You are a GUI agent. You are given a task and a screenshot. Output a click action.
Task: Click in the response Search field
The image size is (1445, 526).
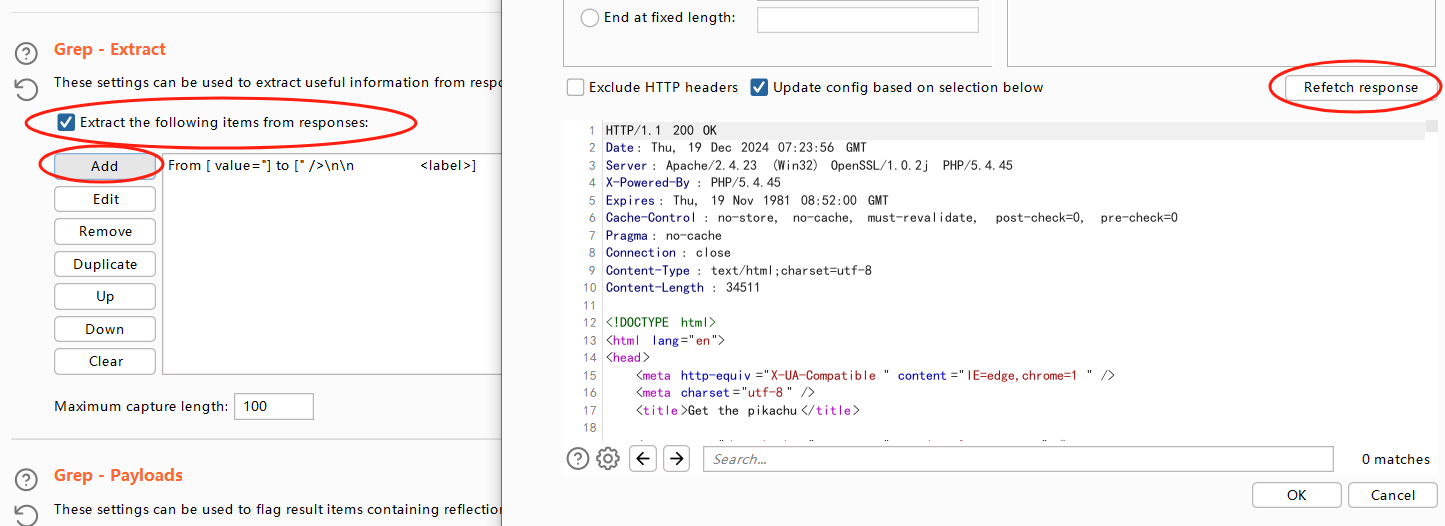pyautogui.click(x=1018, y=459)
